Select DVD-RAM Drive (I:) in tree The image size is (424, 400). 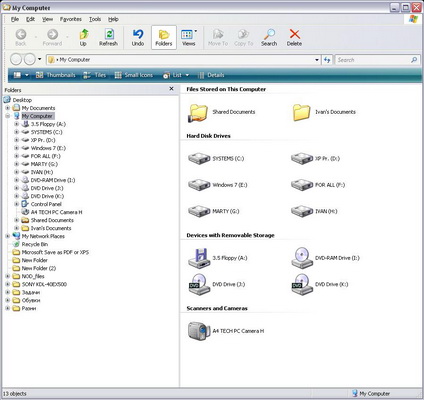point(53,180)
